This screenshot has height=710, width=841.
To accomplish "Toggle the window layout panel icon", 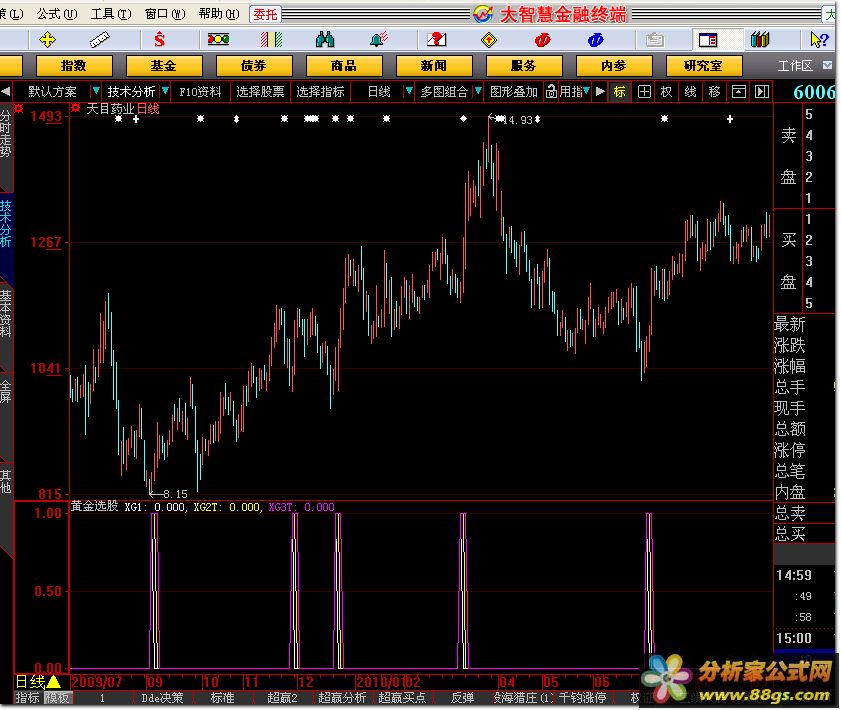I will tap(708, 40).
